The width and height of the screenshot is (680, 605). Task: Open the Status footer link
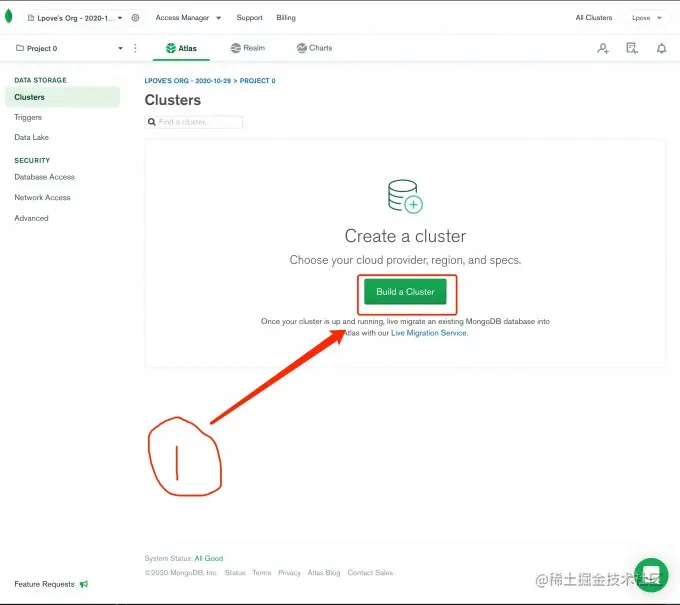(235, 573)
